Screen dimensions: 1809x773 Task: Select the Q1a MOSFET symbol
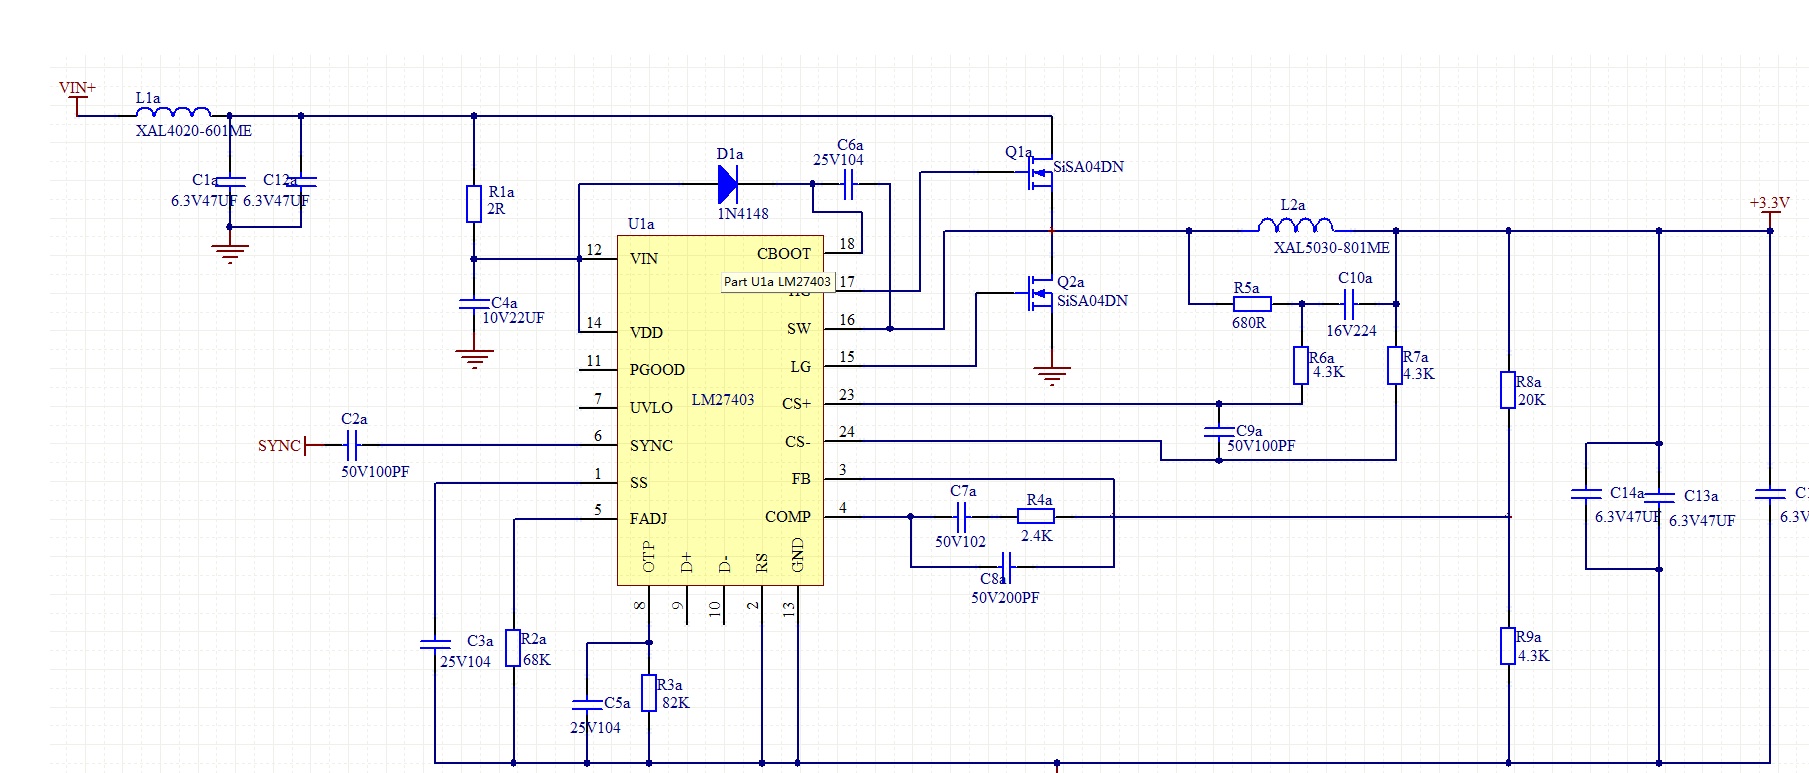point(1040,173)
